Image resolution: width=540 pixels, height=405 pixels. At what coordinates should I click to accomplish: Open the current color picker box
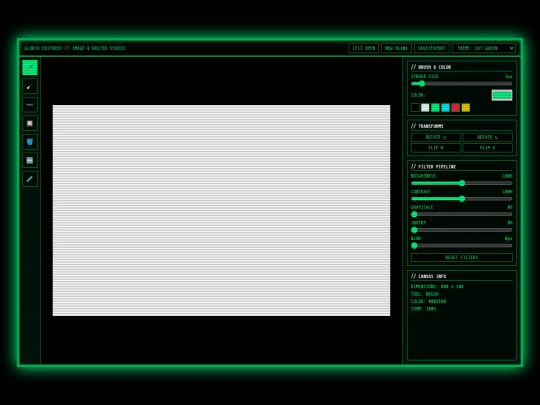[502, 95]
